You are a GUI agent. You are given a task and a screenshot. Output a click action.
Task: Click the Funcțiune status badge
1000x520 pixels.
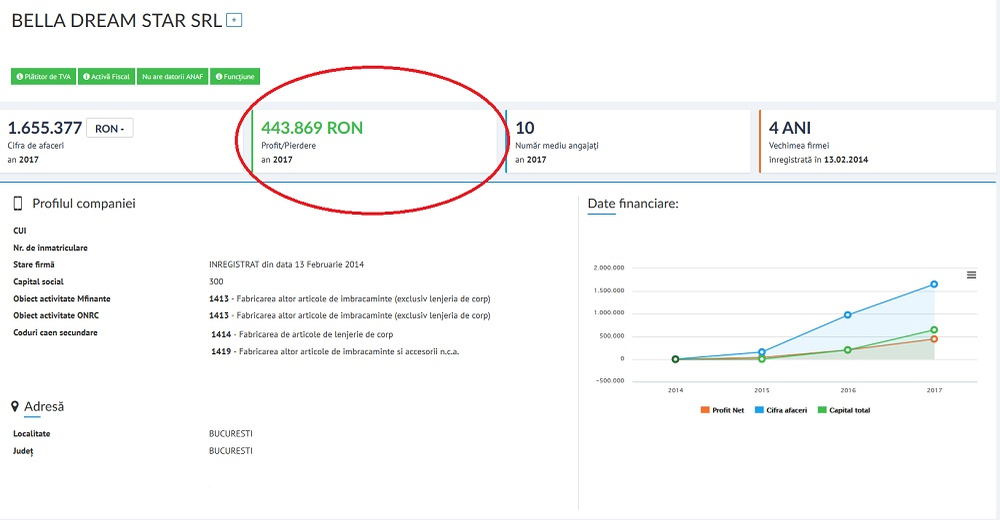pos(235,77)
